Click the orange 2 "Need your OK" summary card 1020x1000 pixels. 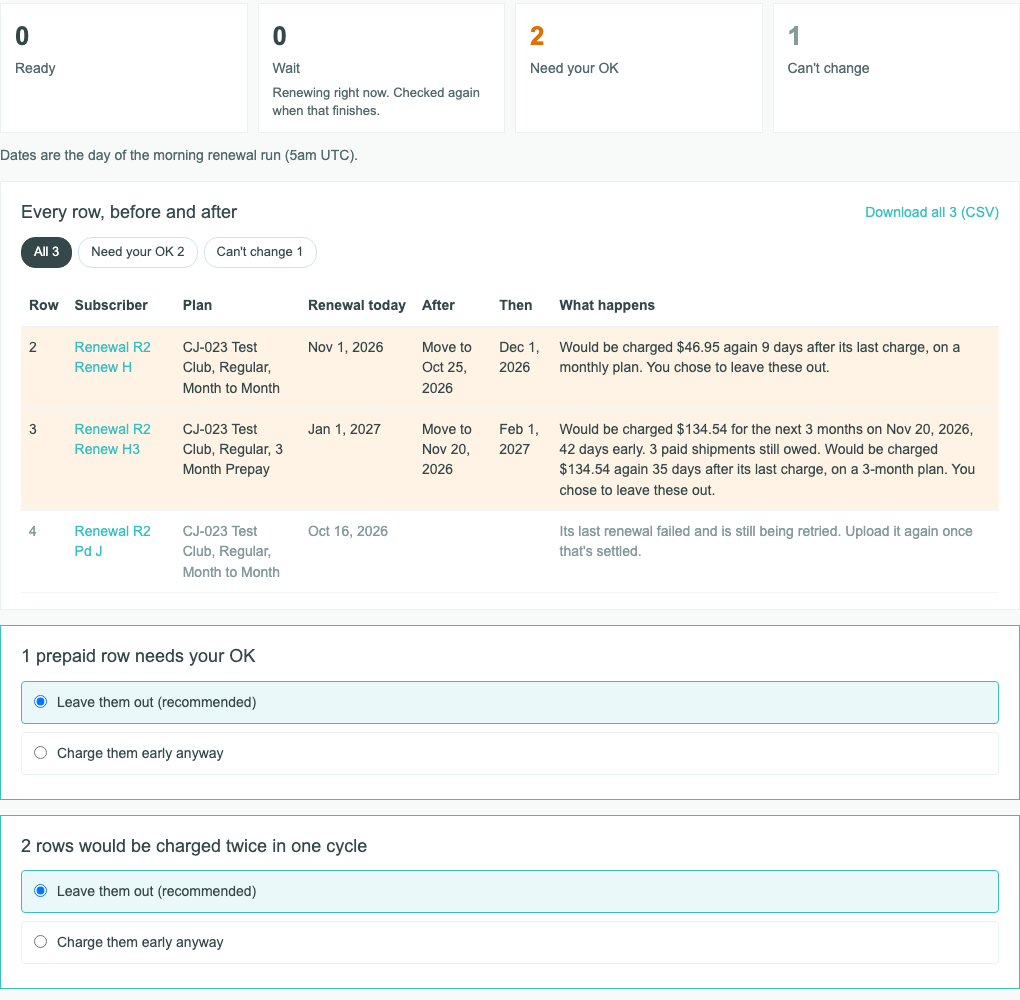click(x=639, y=68)
